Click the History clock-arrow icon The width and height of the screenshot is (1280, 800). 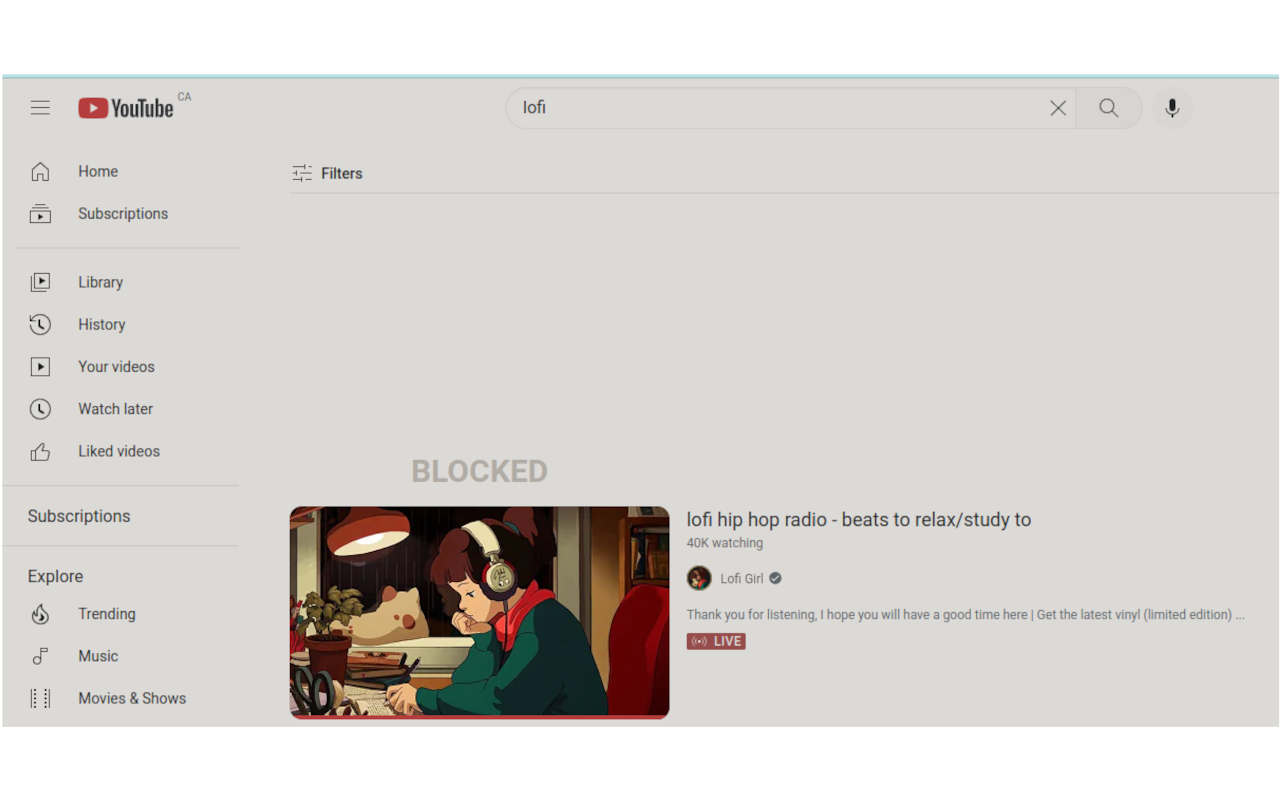click(40, 325)
